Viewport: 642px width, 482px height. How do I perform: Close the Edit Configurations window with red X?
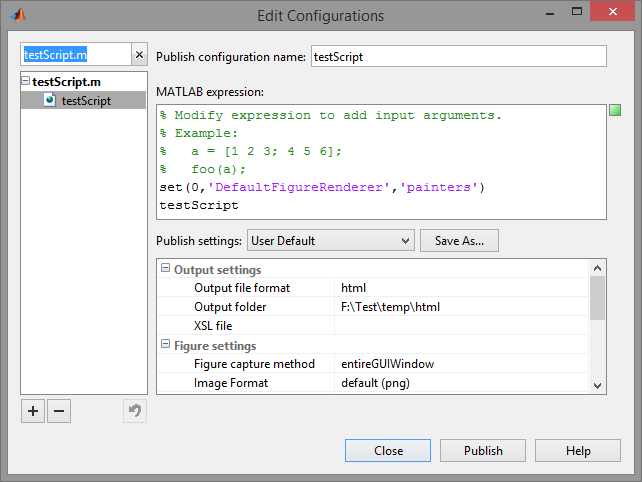coord(613,11)
